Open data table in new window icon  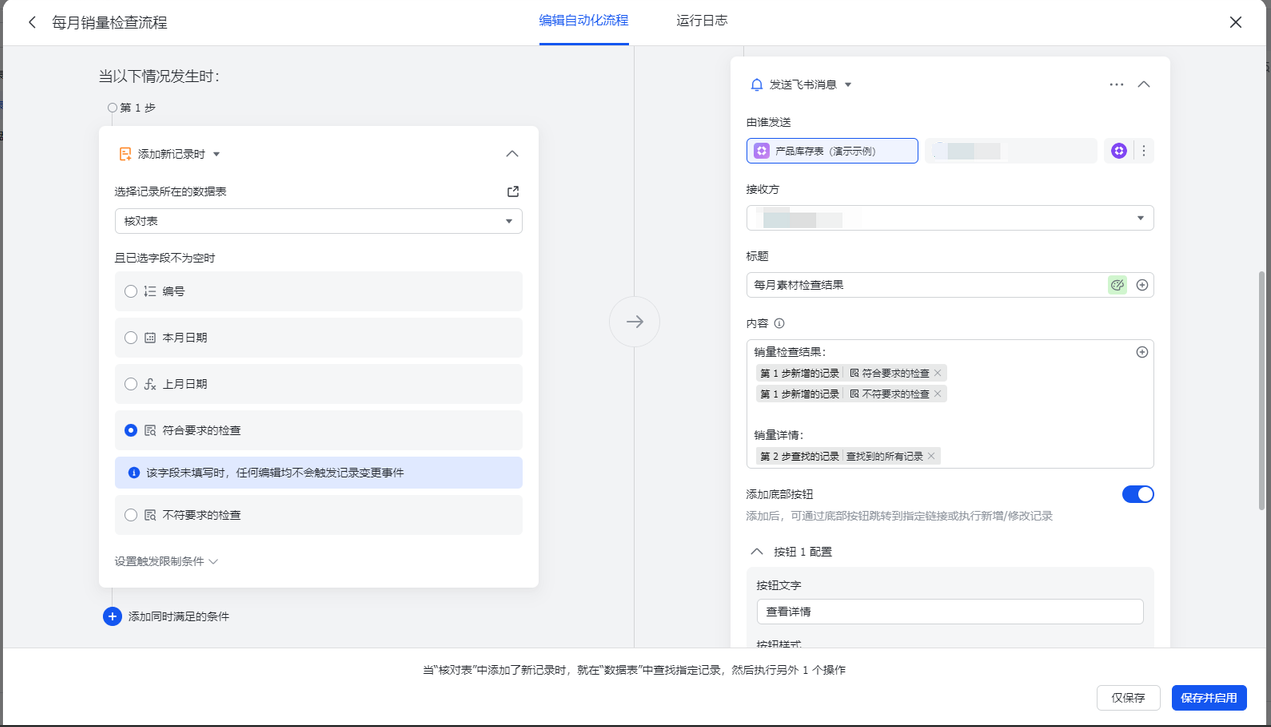(x=513, y=192)
